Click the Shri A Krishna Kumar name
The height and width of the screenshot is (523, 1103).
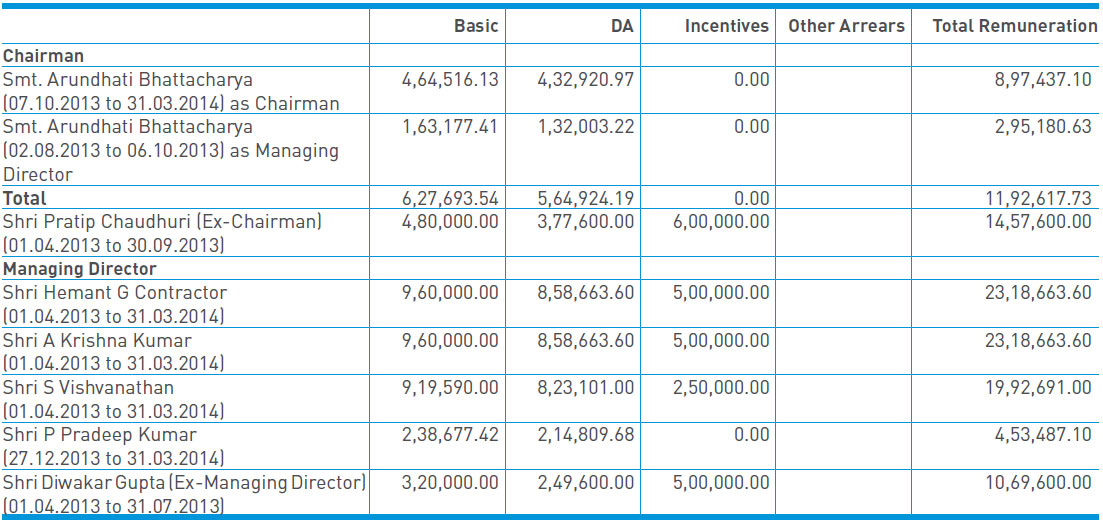pyautogui.click(x=97, y=341)
